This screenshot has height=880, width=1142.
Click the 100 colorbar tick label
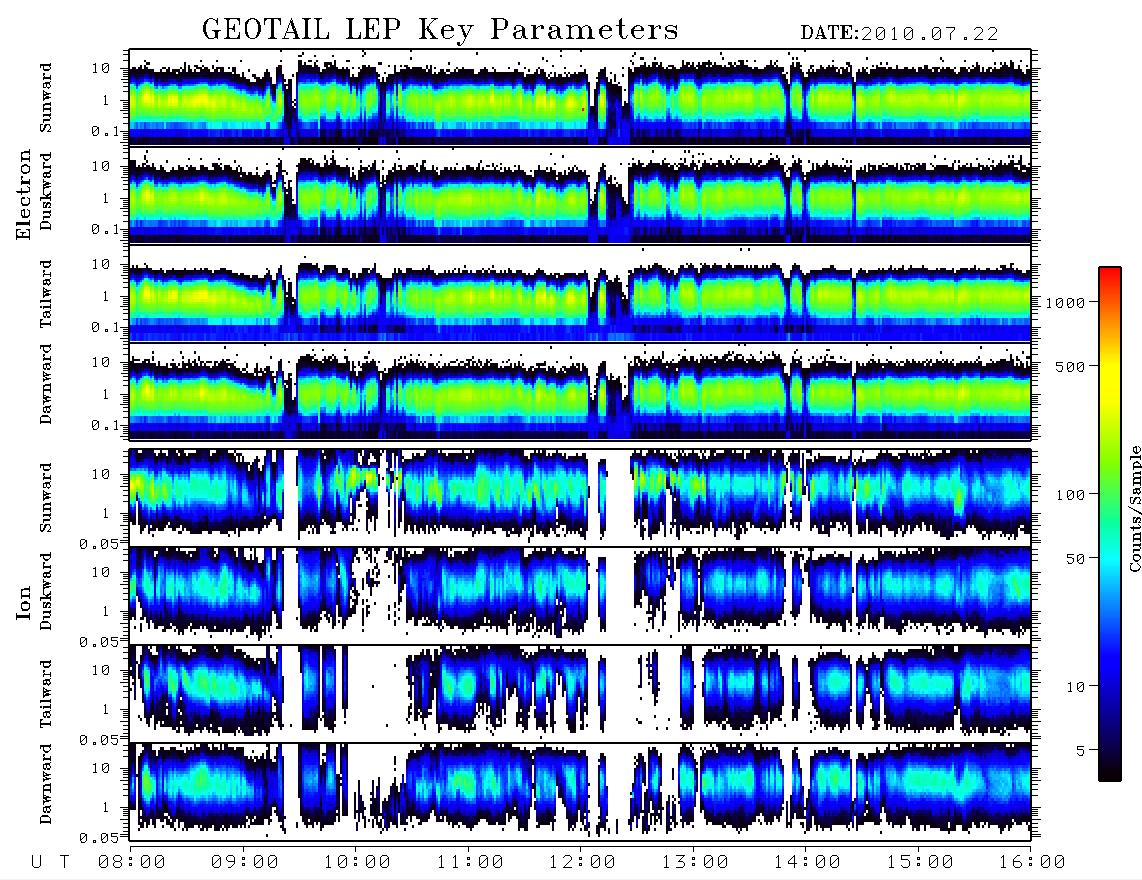(x=1070, y=495)
